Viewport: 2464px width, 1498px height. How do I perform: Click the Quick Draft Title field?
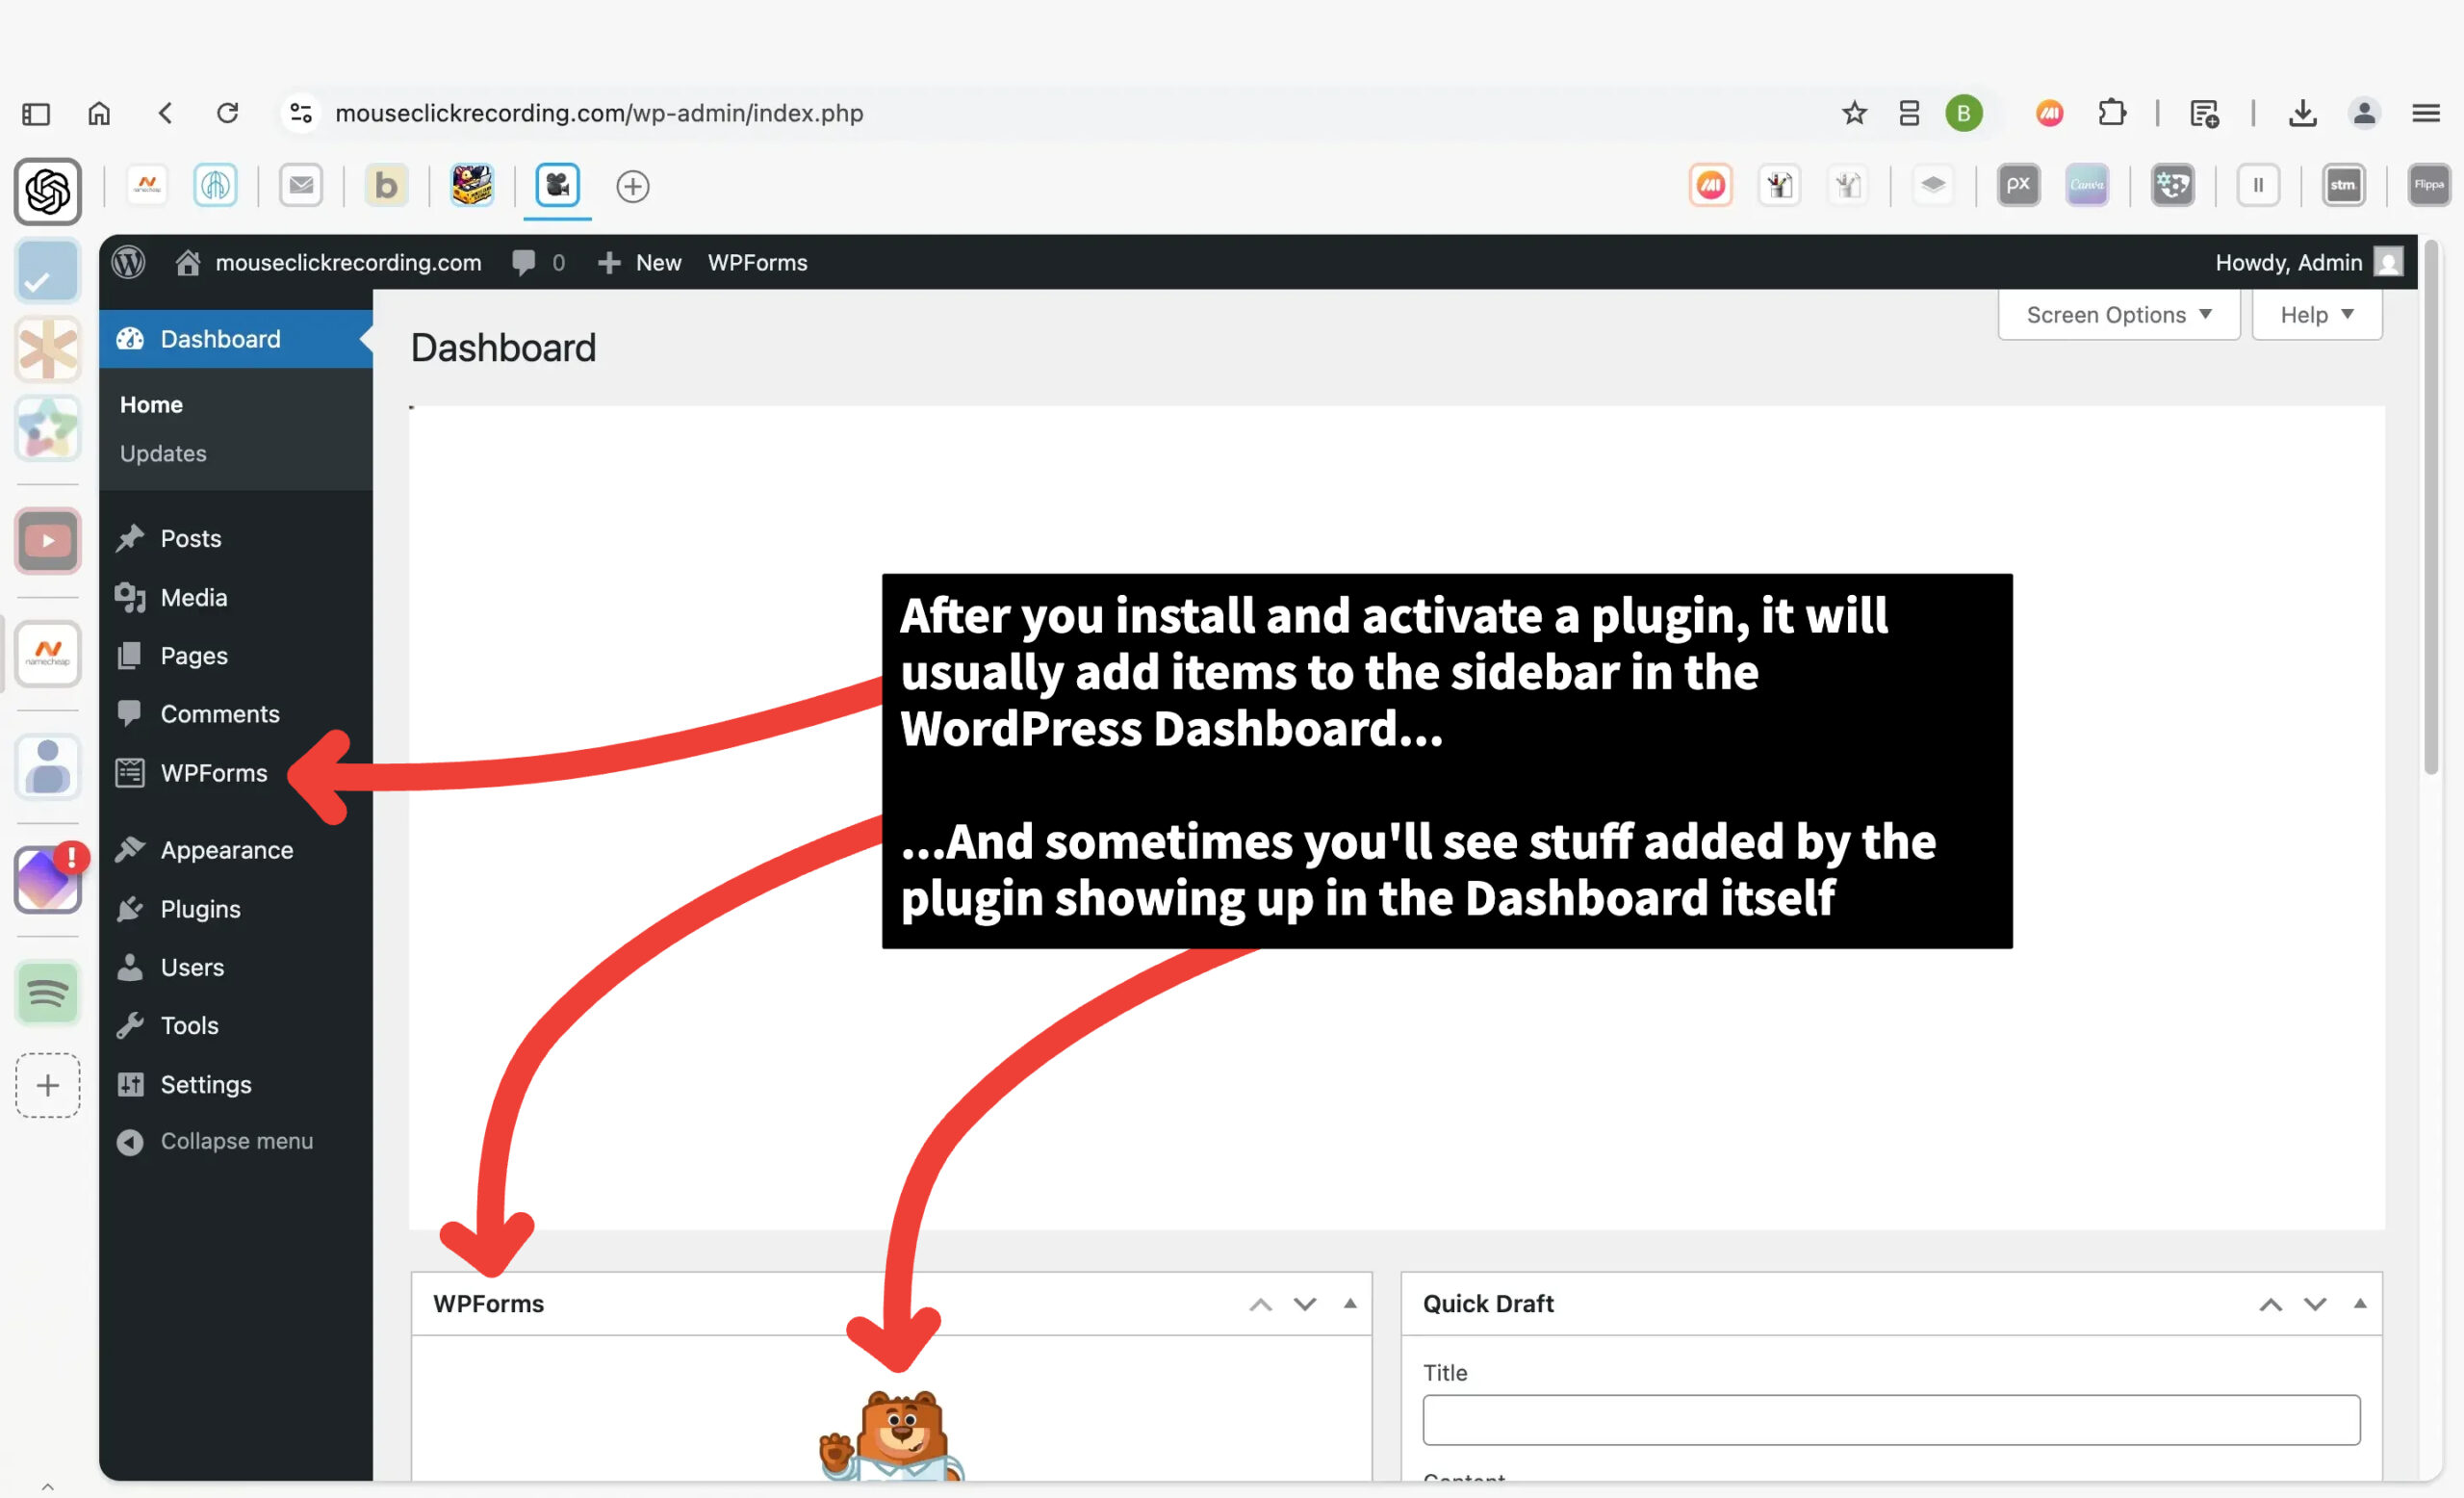click(x=1890, y=1419)
